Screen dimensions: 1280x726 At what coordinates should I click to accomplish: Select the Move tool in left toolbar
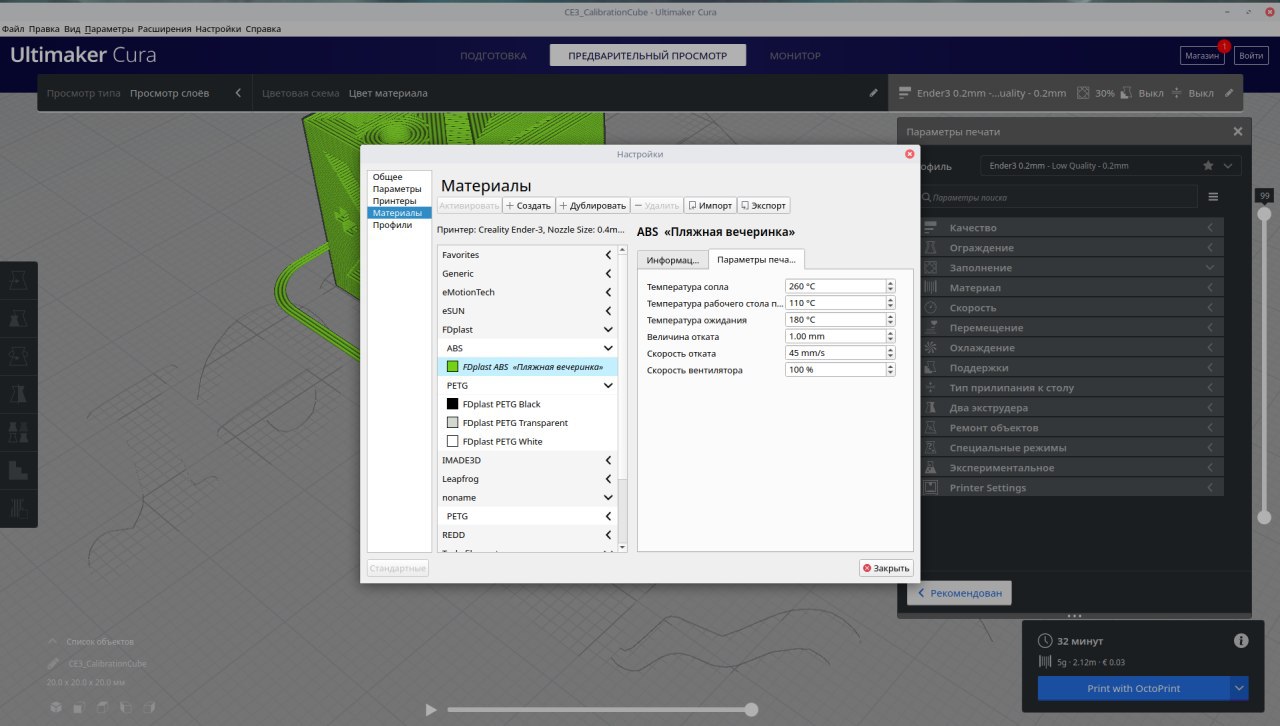click(x=19, y=281)
